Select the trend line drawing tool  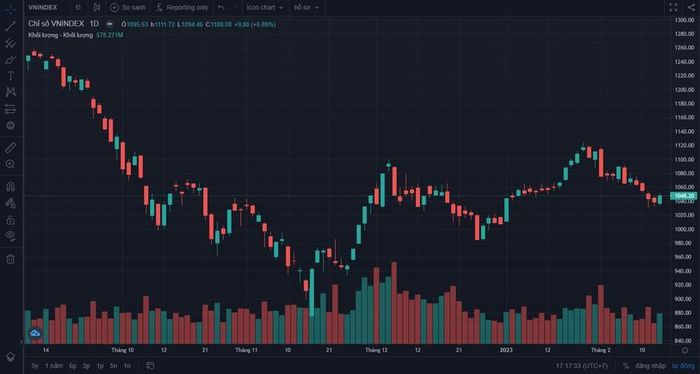[11, 26]
